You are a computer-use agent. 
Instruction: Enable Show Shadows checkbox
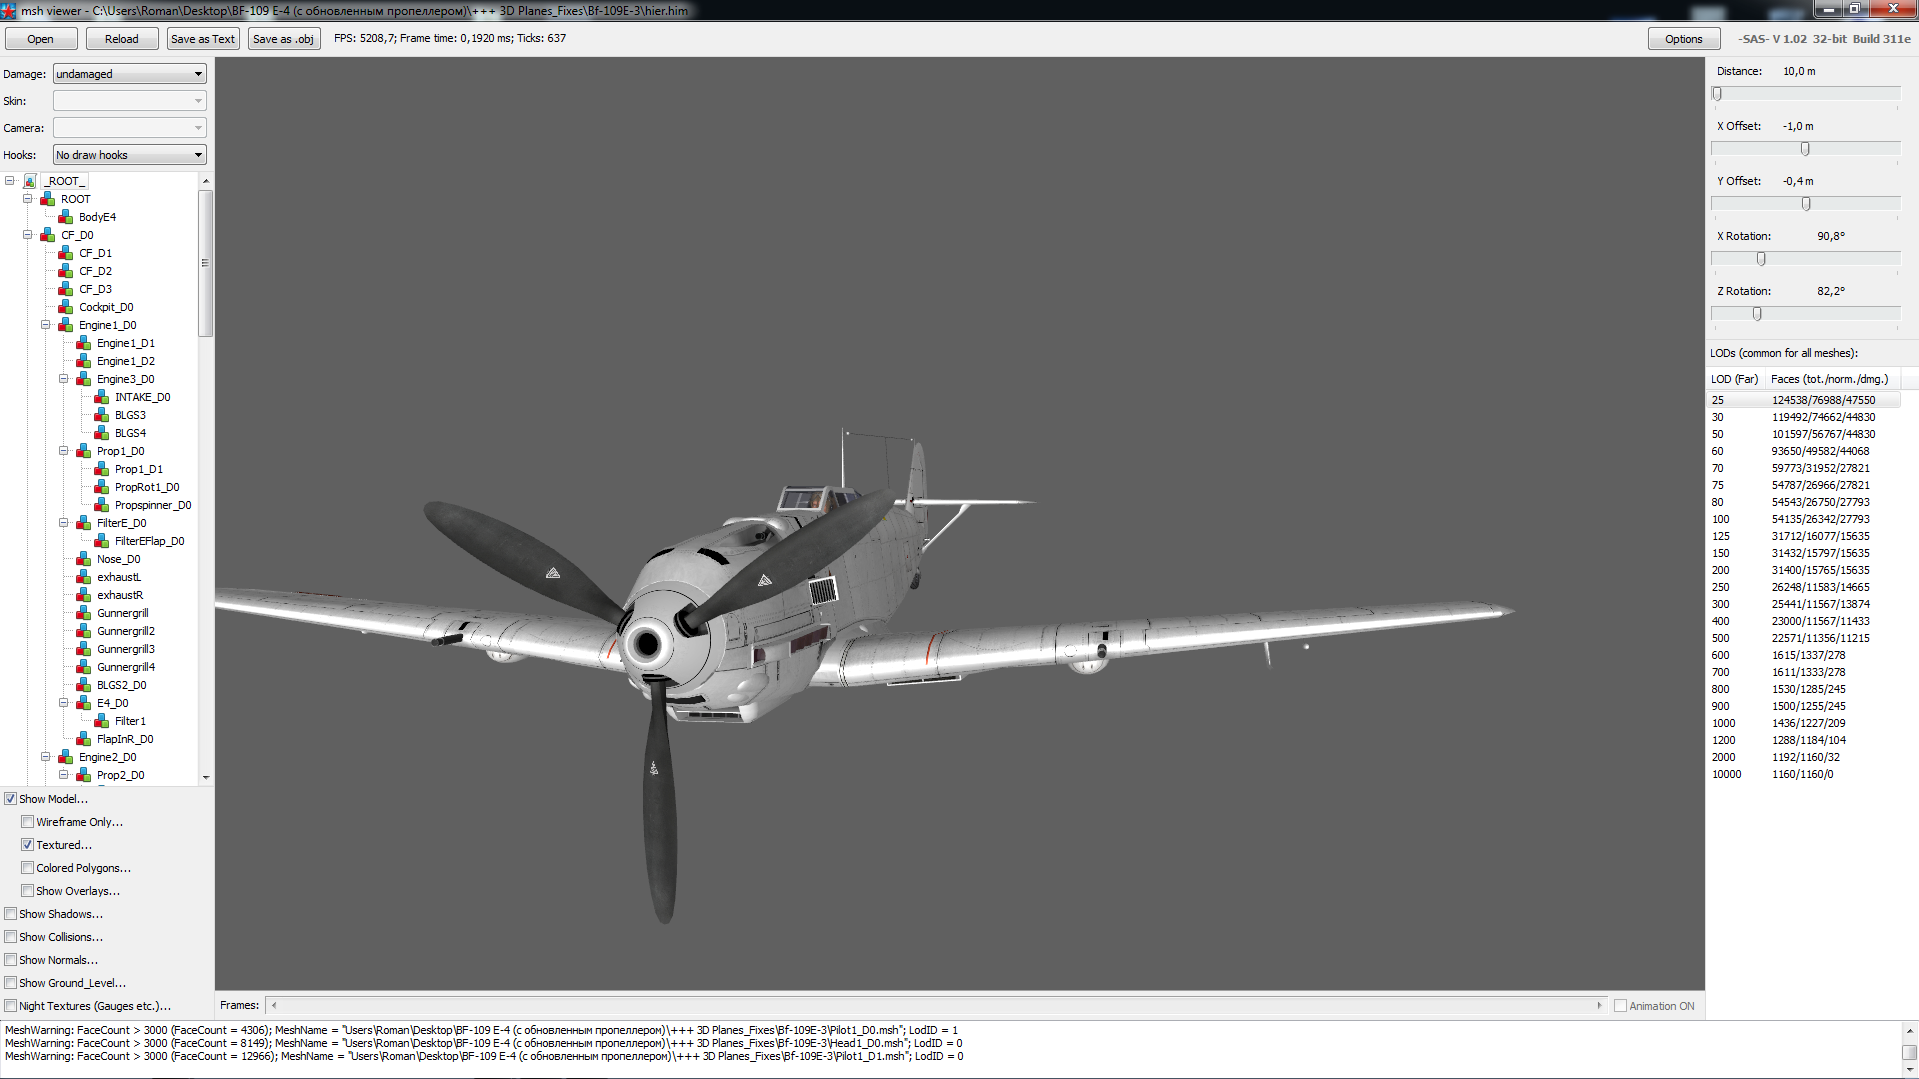click(x=11, y=914)
